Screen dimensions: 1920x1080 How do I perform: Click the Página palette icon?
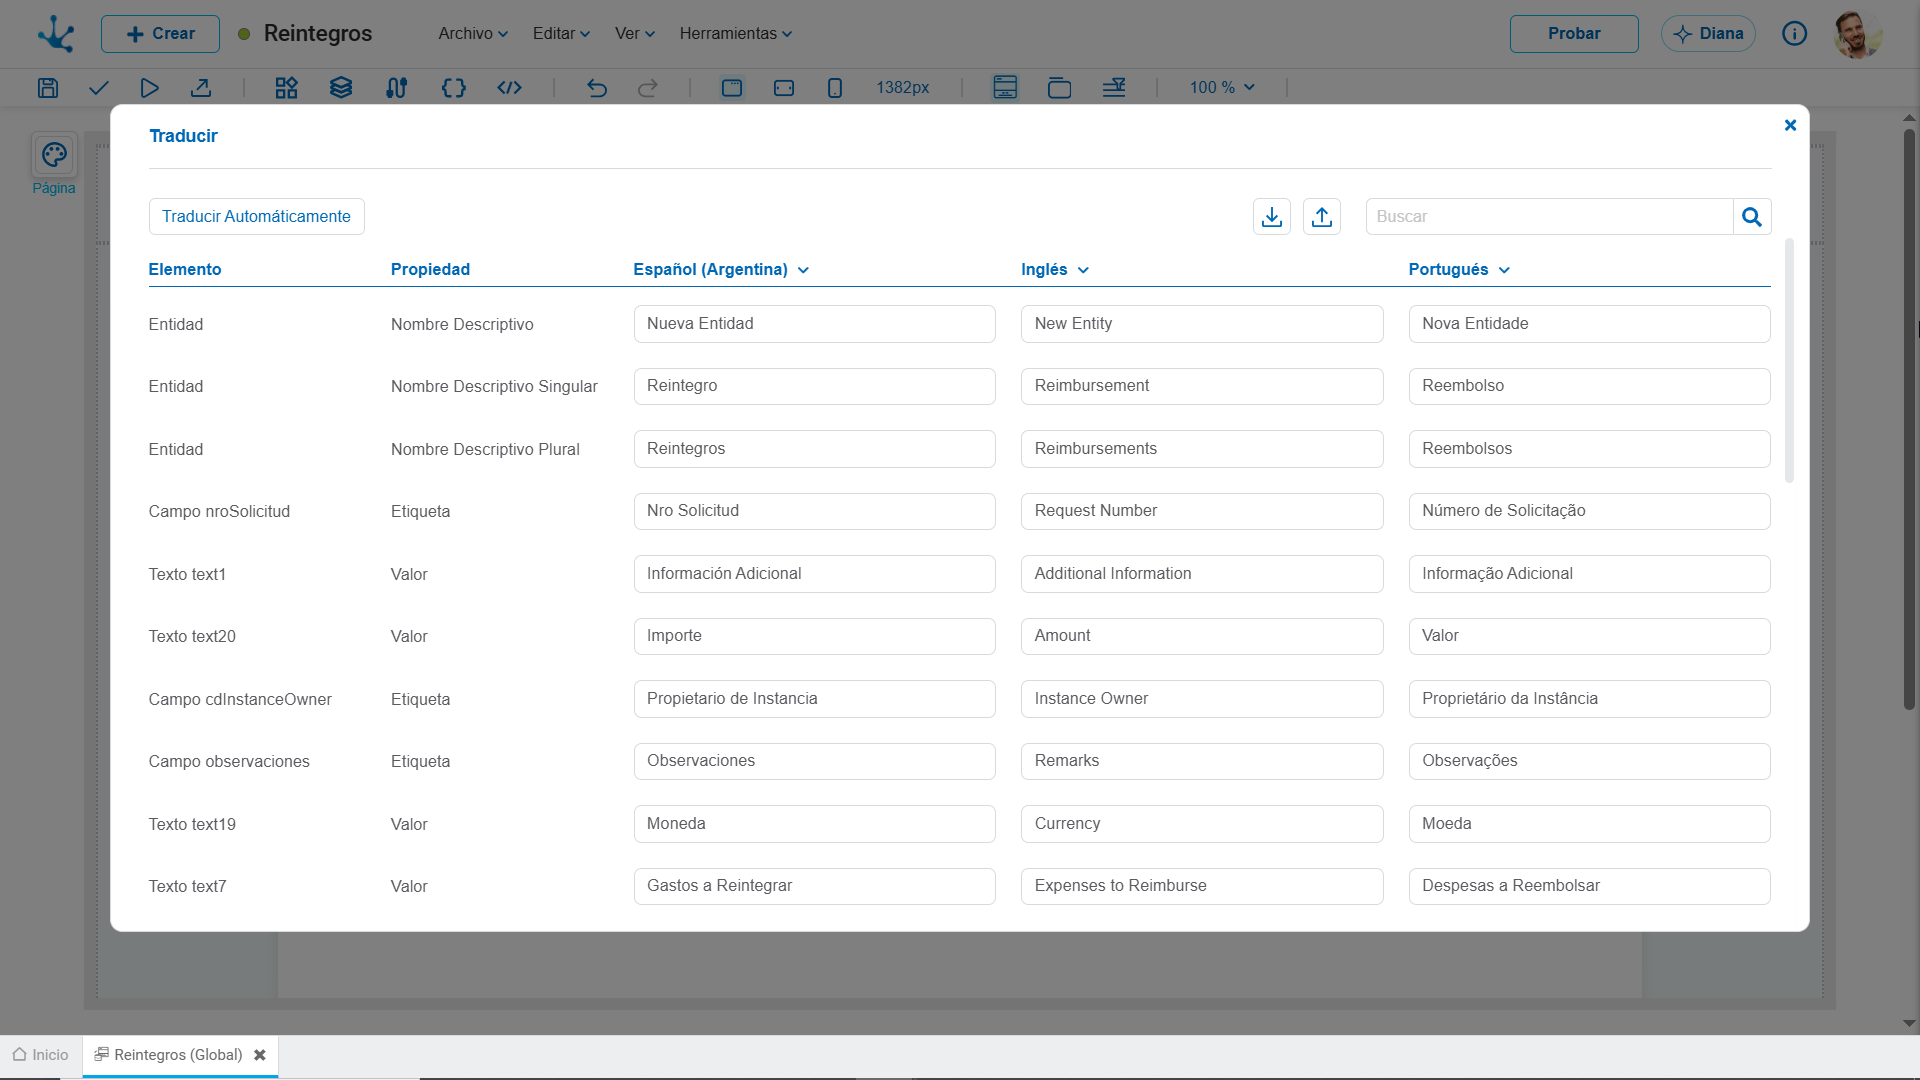coord(54,155)
